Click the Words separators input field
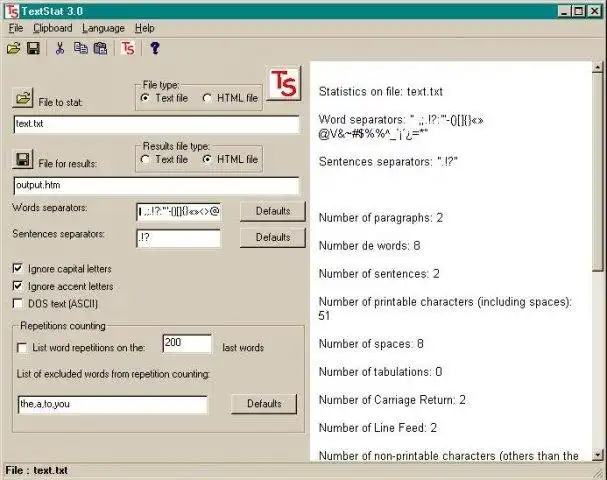Screen dimensions: 607x480 pyautogui.click(x=178, y=212)
